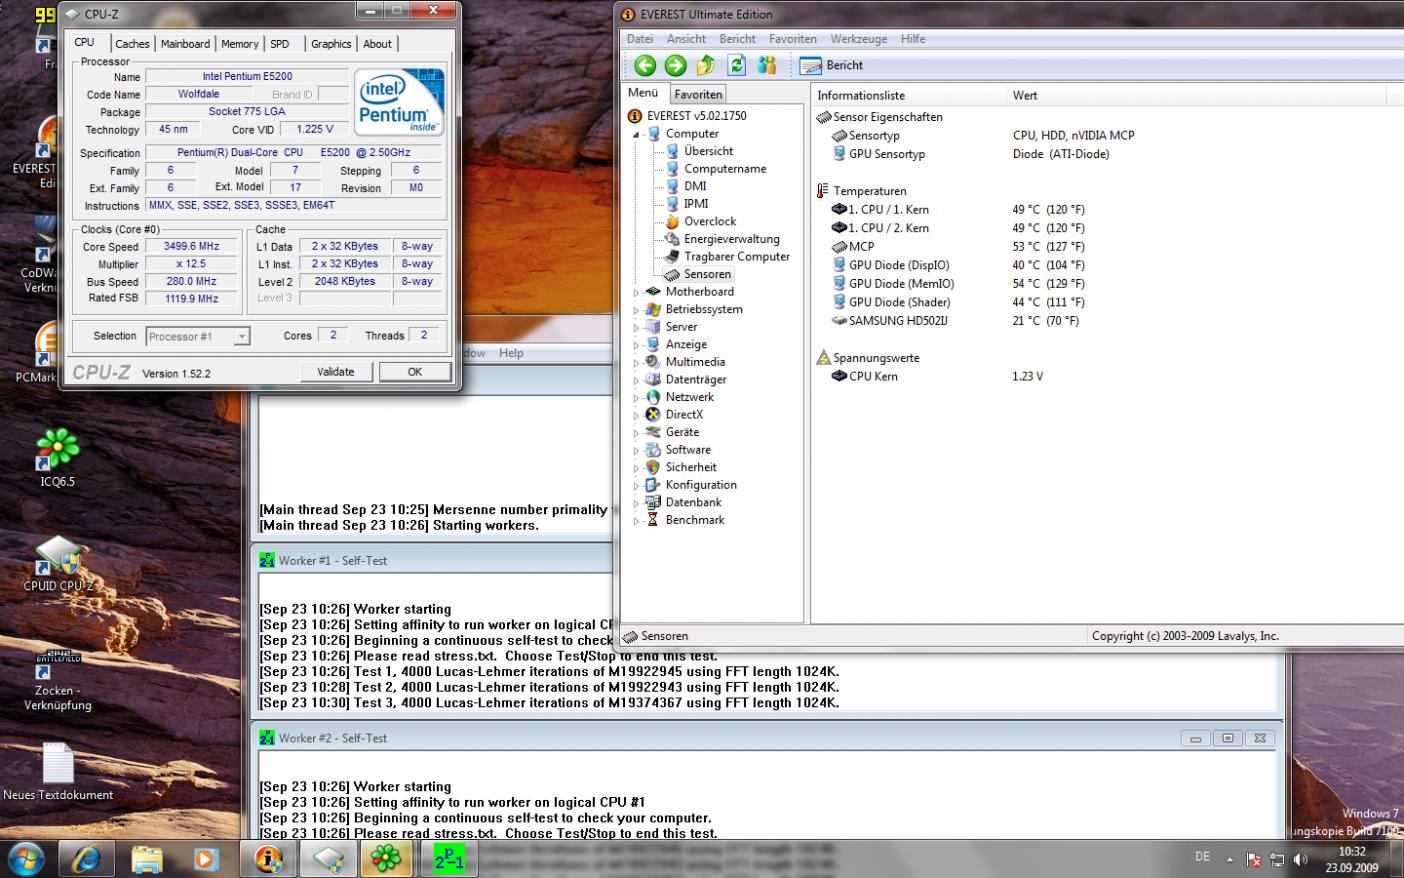Click the Refresh icon in EVEREST toolbar

pos(737,65)
